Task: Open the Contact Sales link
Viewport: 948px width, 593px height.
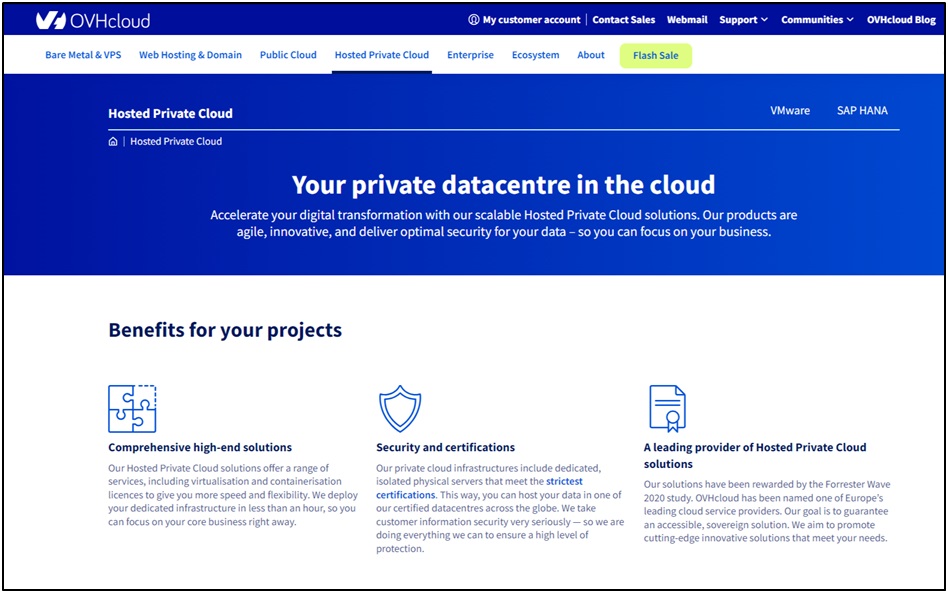Action: [624, 20]
